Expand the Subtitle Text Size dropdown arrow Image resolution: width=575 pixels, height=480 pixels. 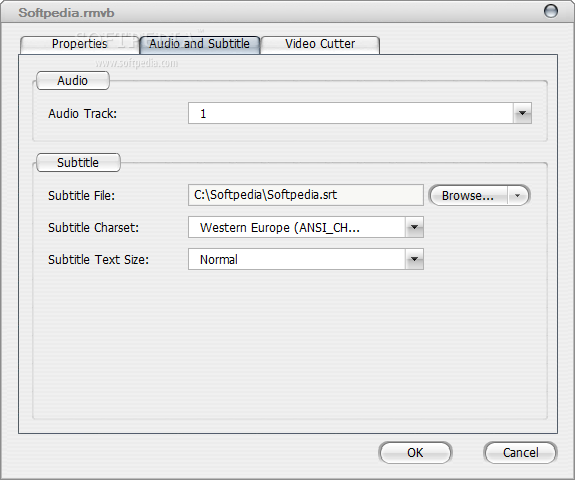pos(414,259)
